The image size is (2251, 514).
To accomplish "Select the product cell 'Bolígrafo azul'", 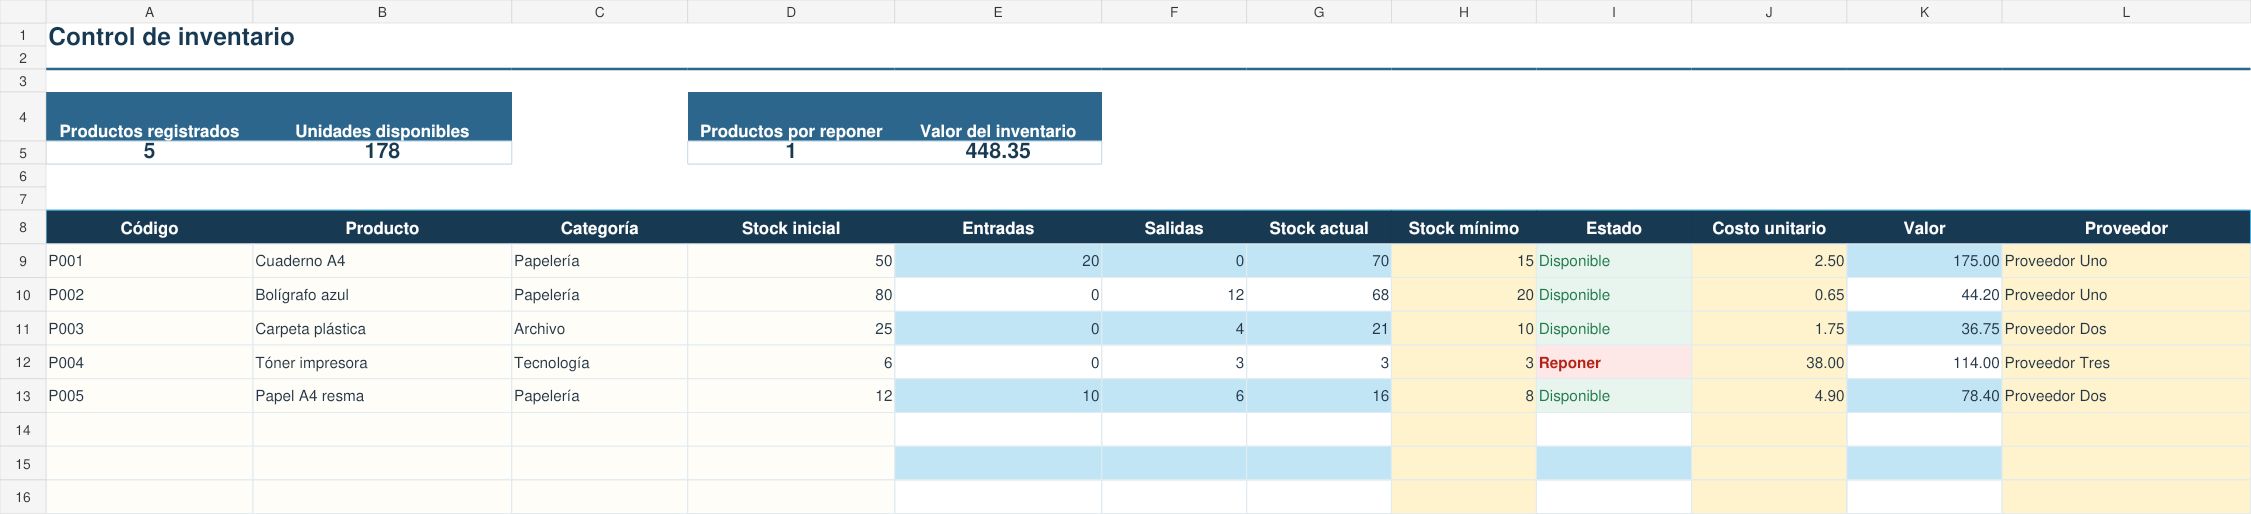I will coord(382,295).
